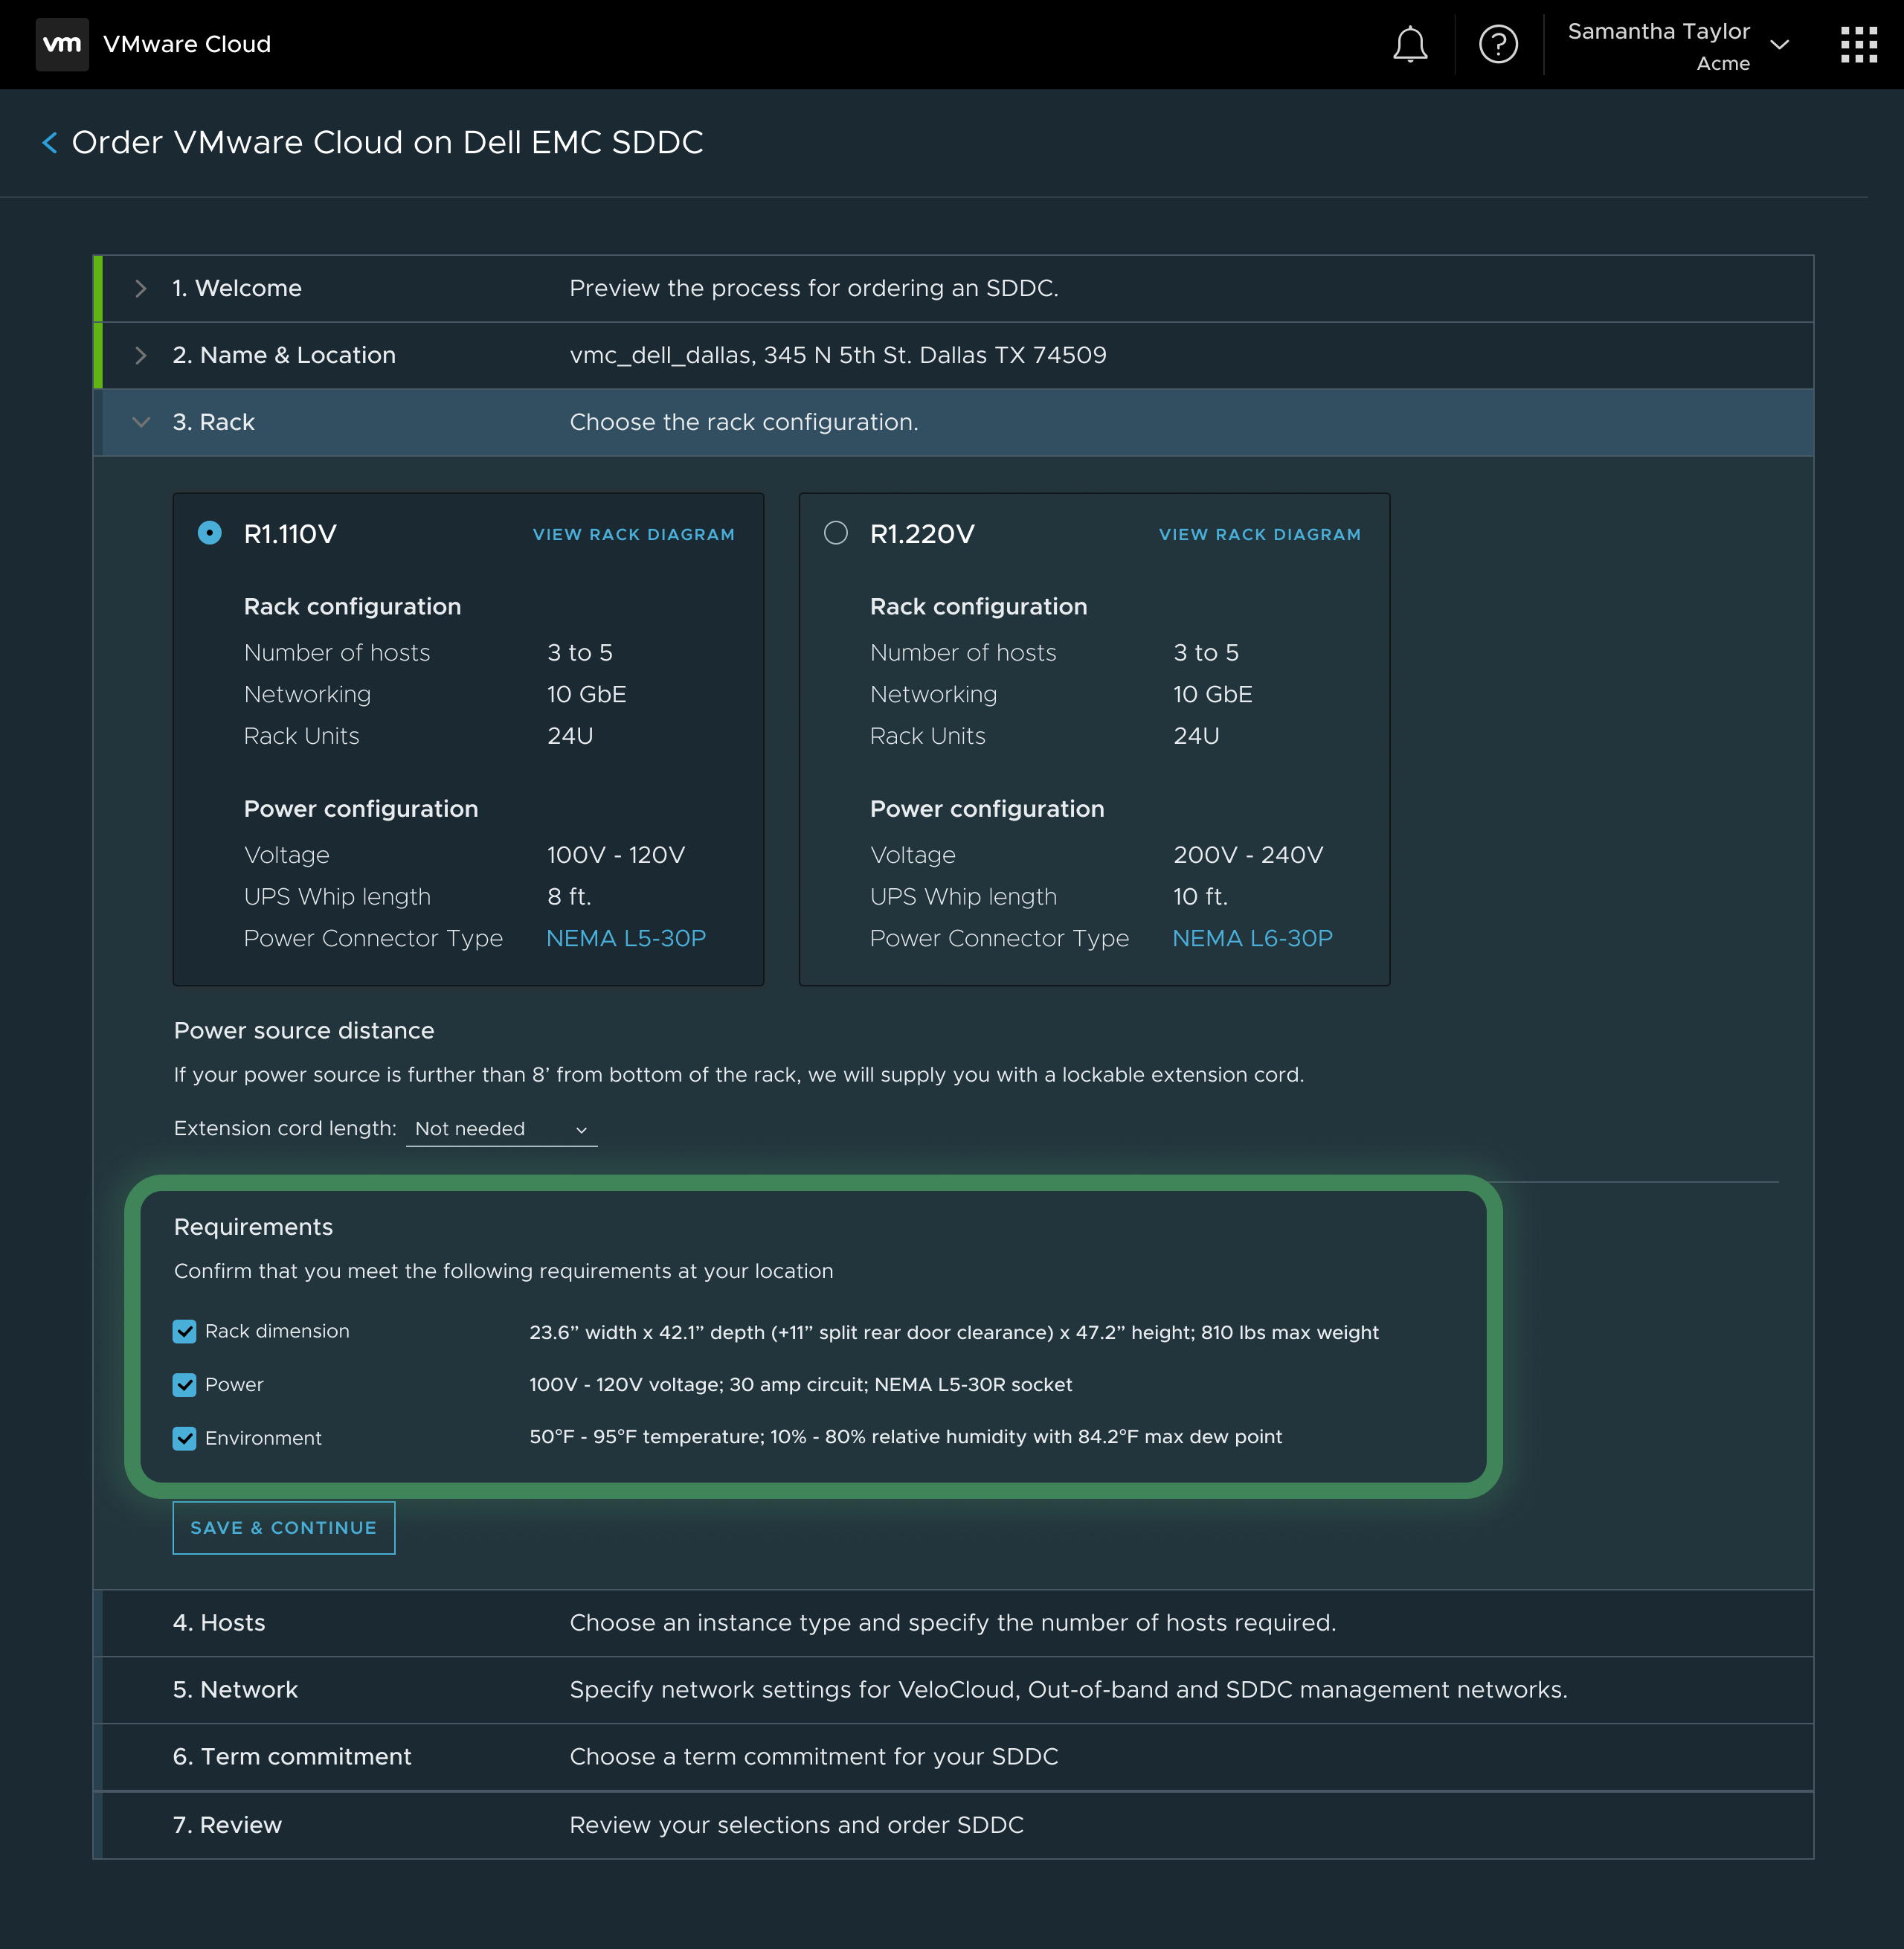This screenshot has width=1904, height=1949.
Task: View rack diagram for R1.220V
Action: point(1259,535)
